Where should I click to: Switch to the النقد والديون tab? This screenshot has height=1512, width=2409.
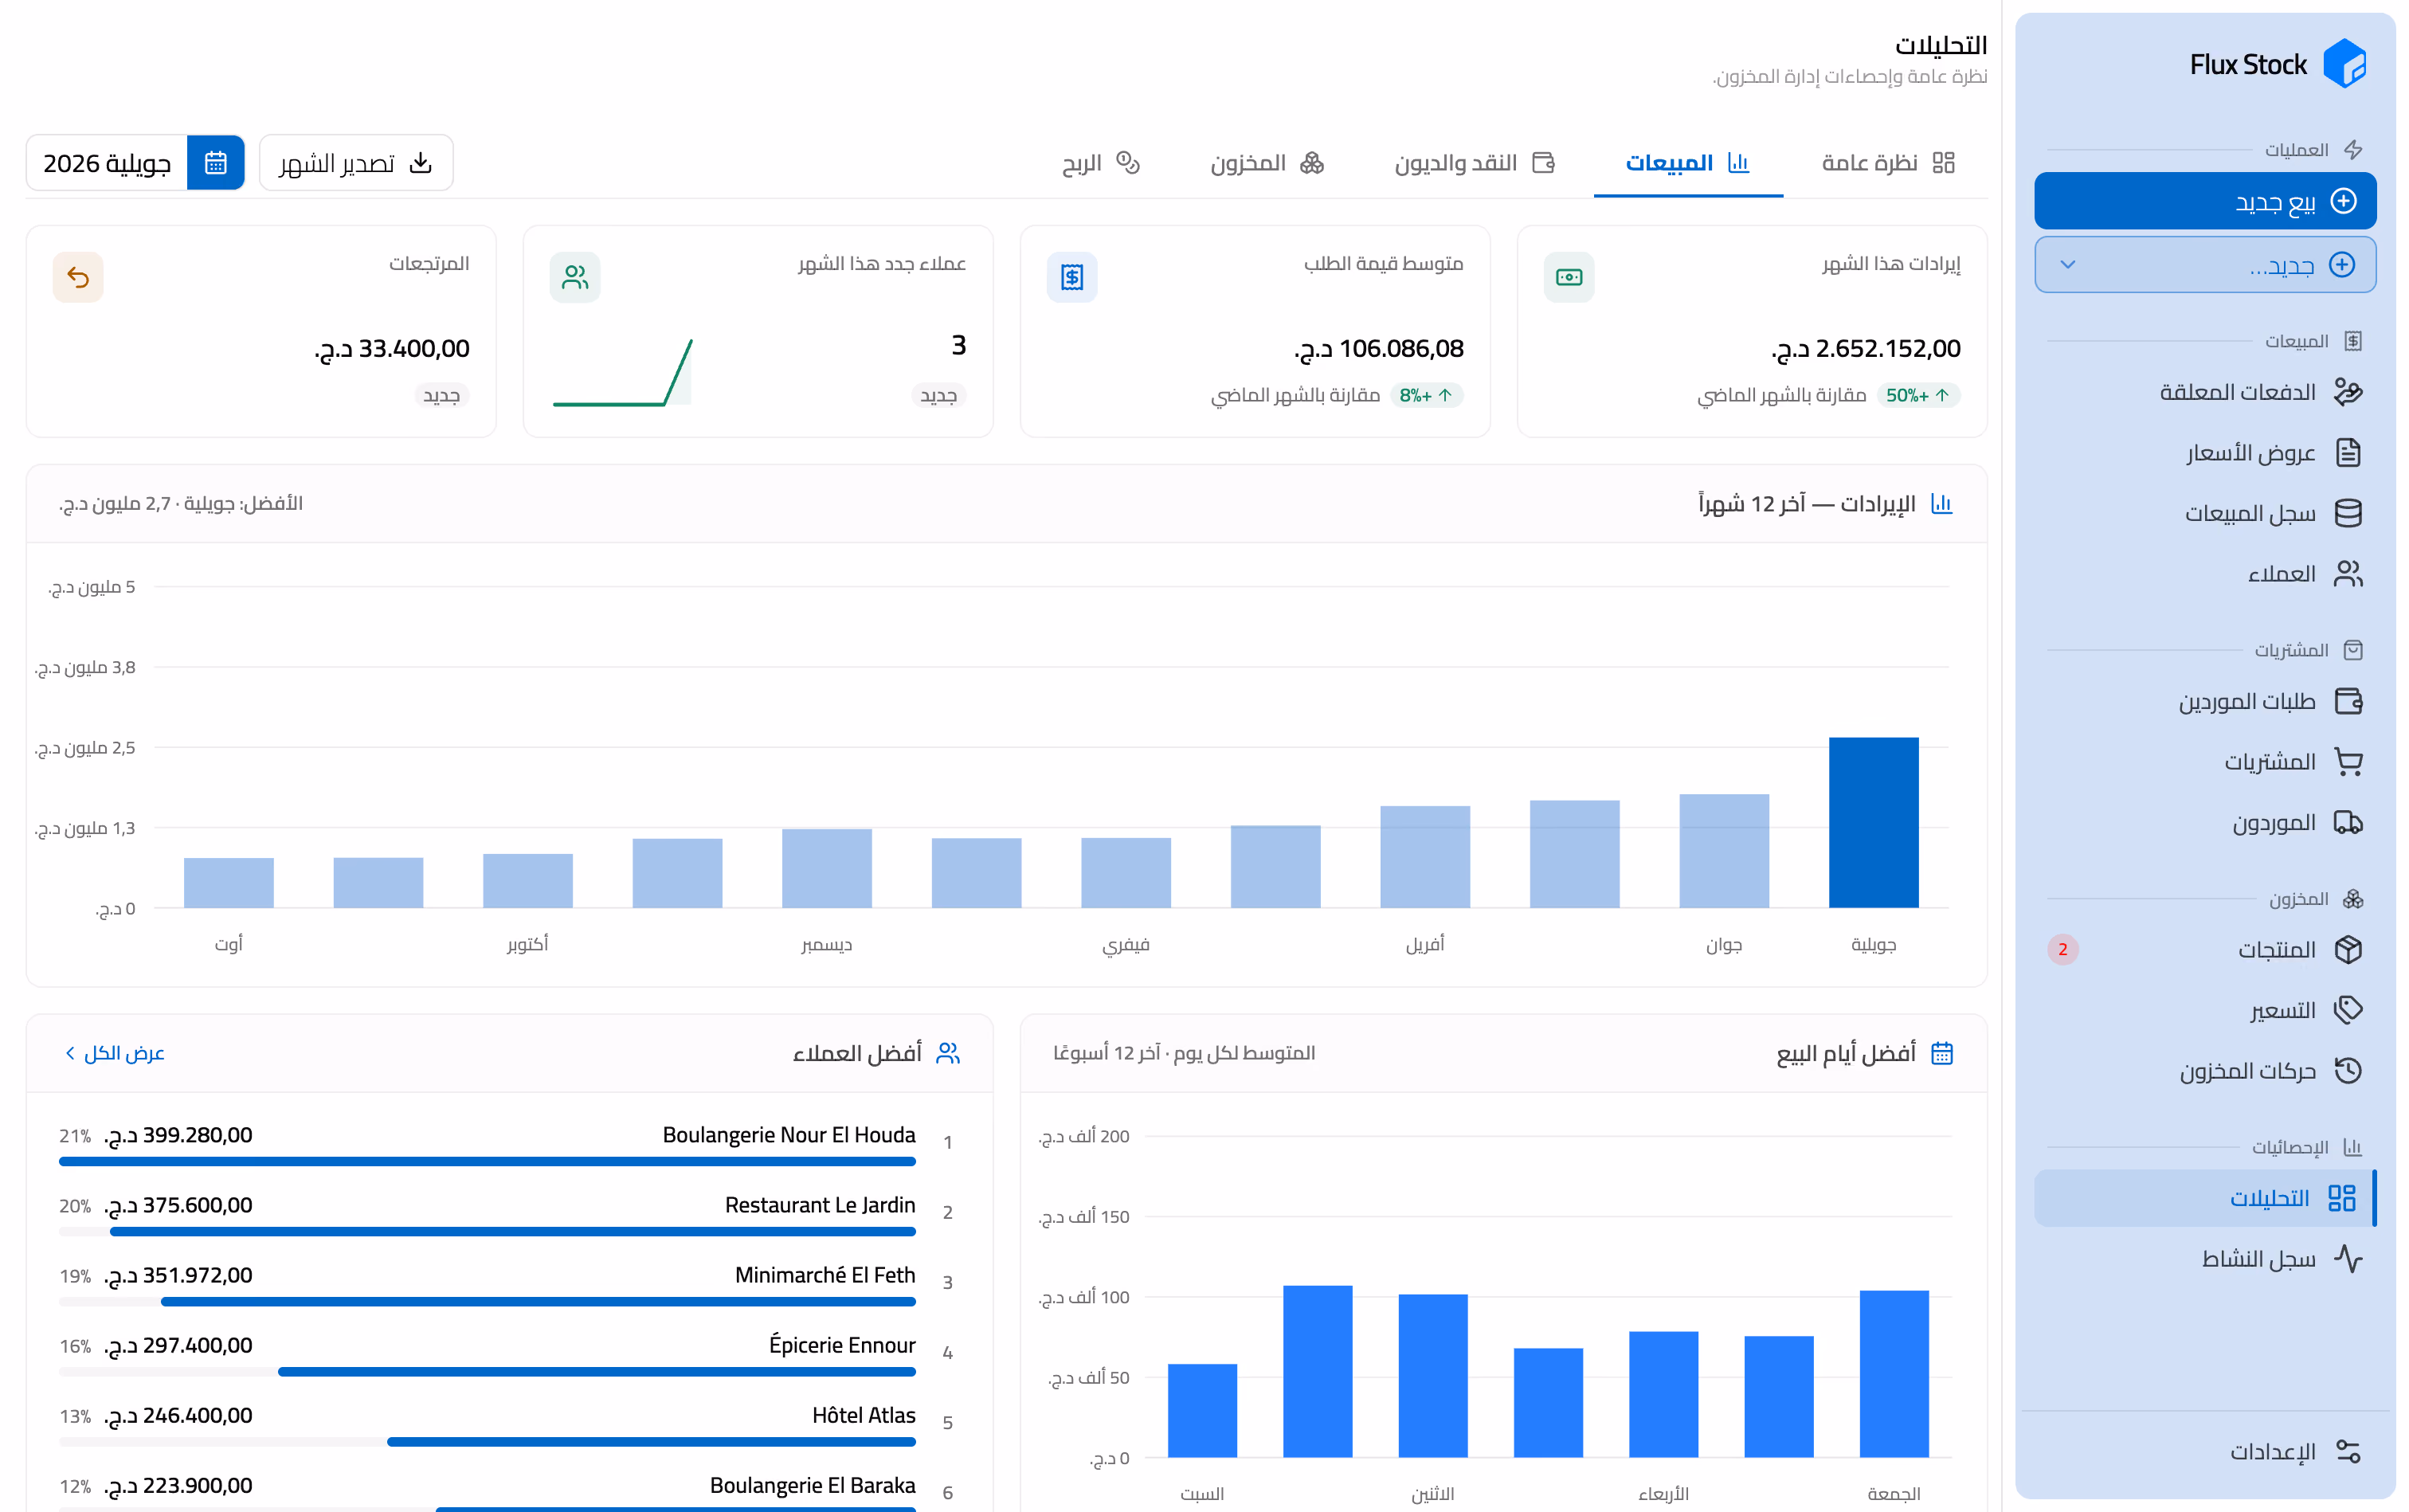pyautogui.click(x=1474, y=163)
